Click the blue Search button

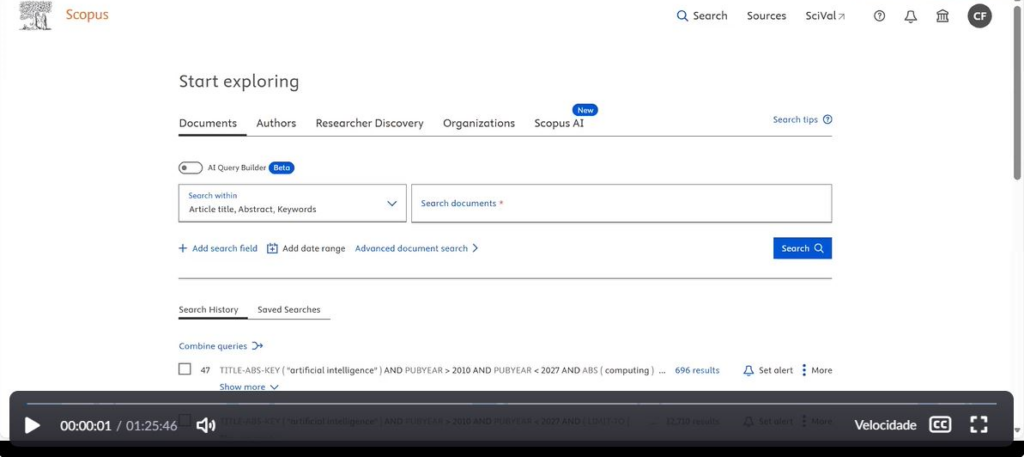[802, 248]
